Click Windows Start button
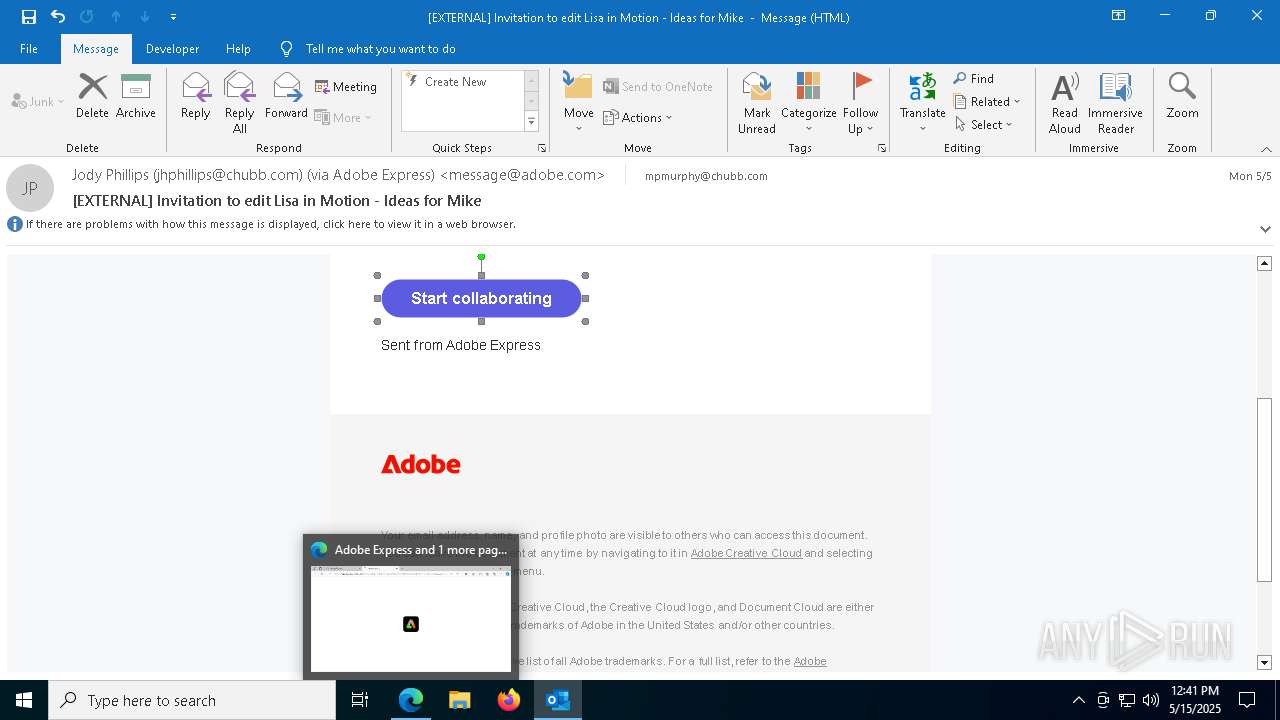Screen dimensions: 1280x720 [x=24, y=700]
